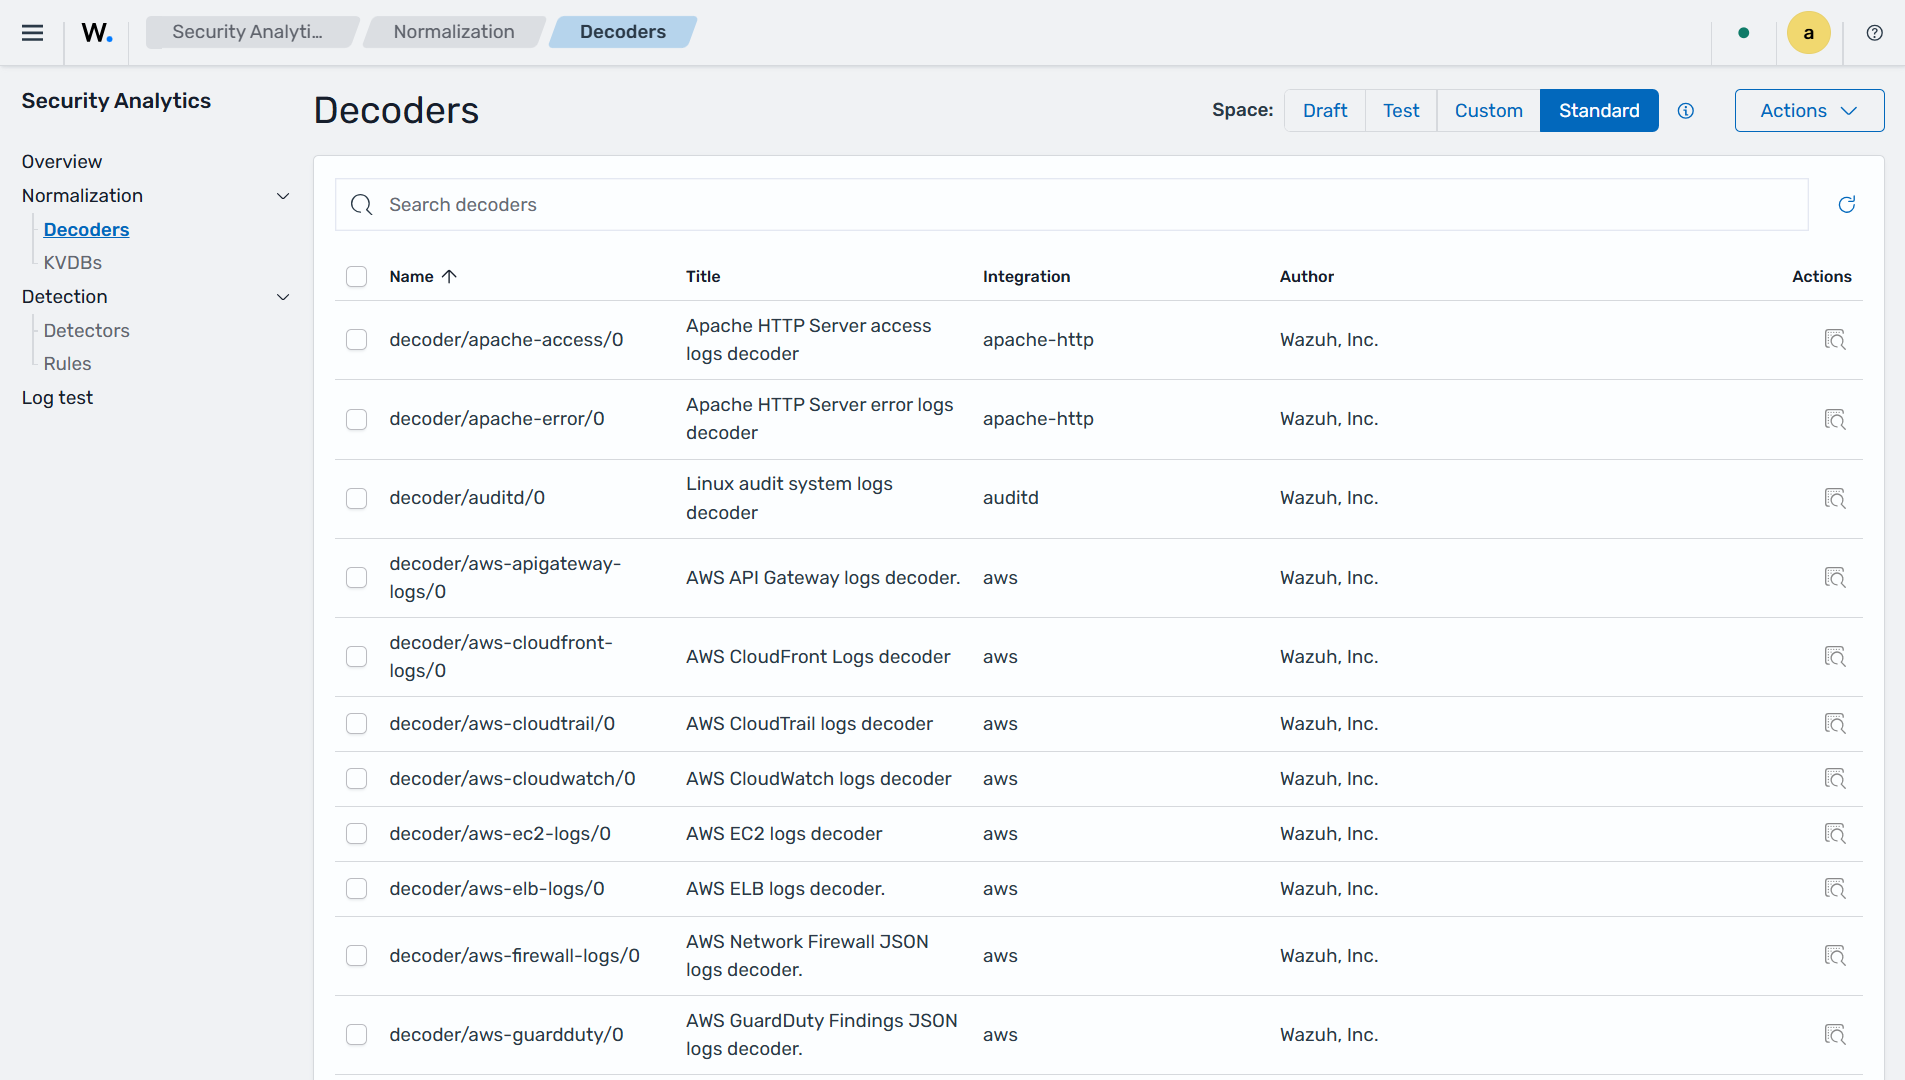The height and width of the screenshot is (1080, 1905).
Task: Tick the decoder/aws-ec2-logs/0 checkbox
Action: [x=356, y=834]
